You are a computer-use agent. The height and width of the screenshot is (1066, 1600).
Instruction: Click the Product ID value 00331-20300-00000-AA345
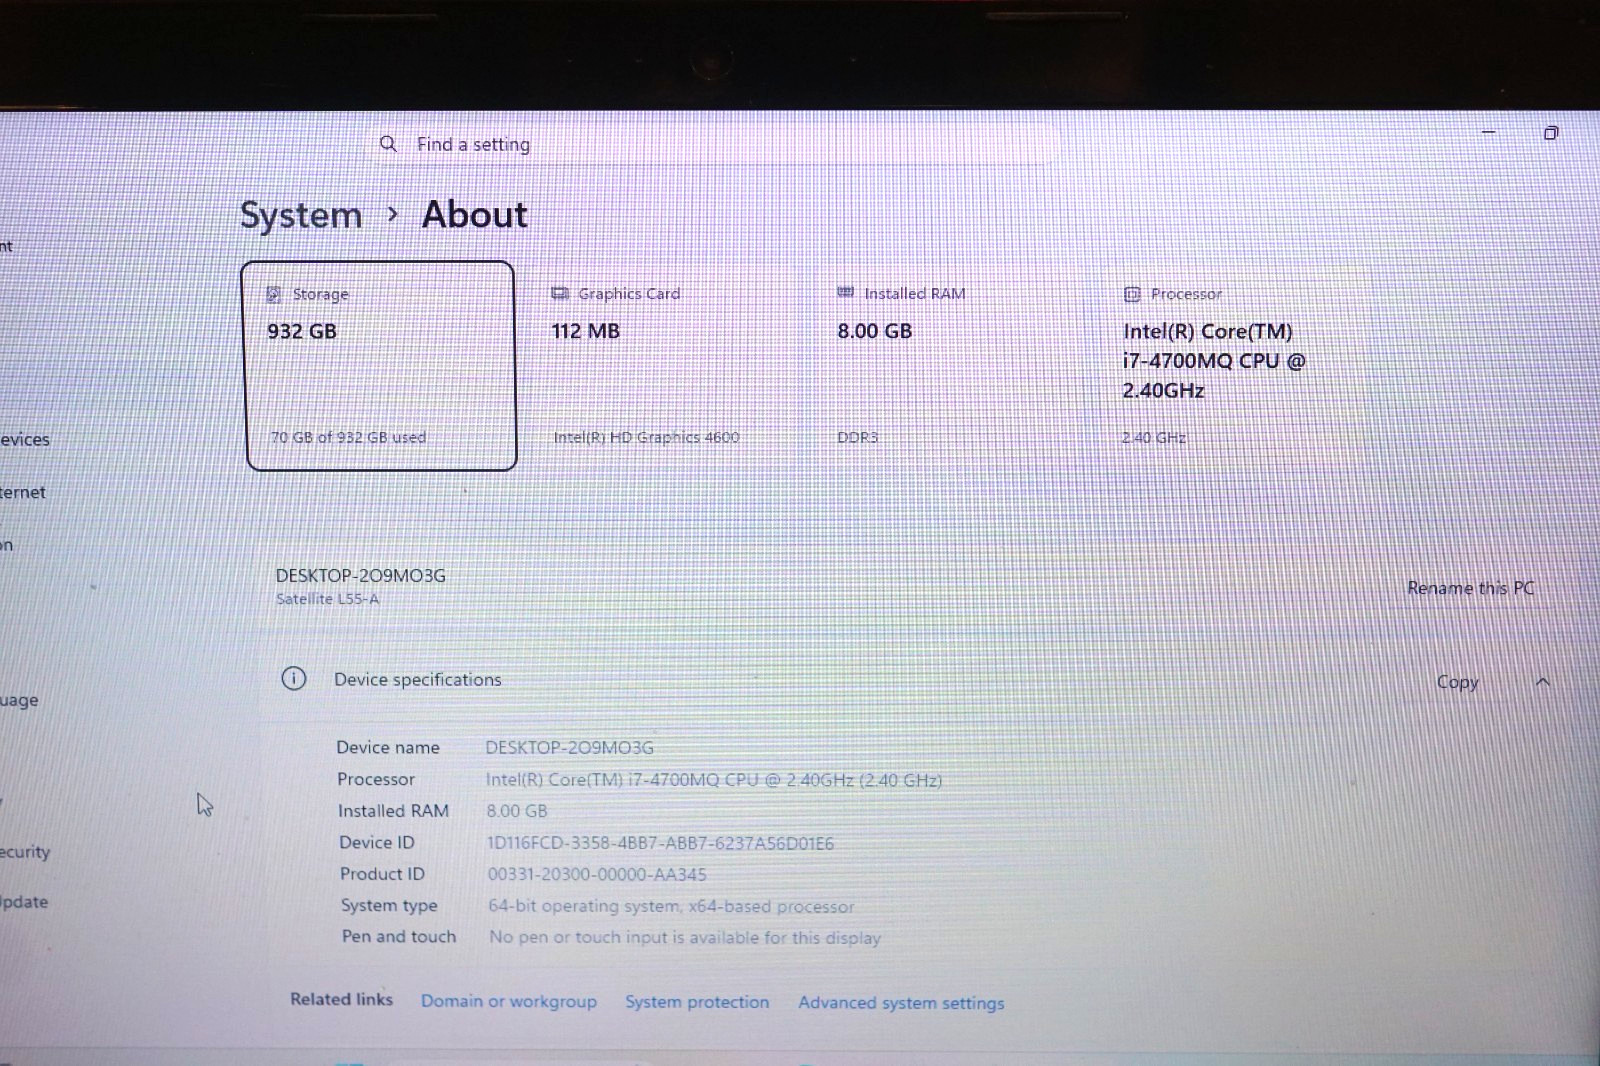pyautogui.click(x=597, y=874)
